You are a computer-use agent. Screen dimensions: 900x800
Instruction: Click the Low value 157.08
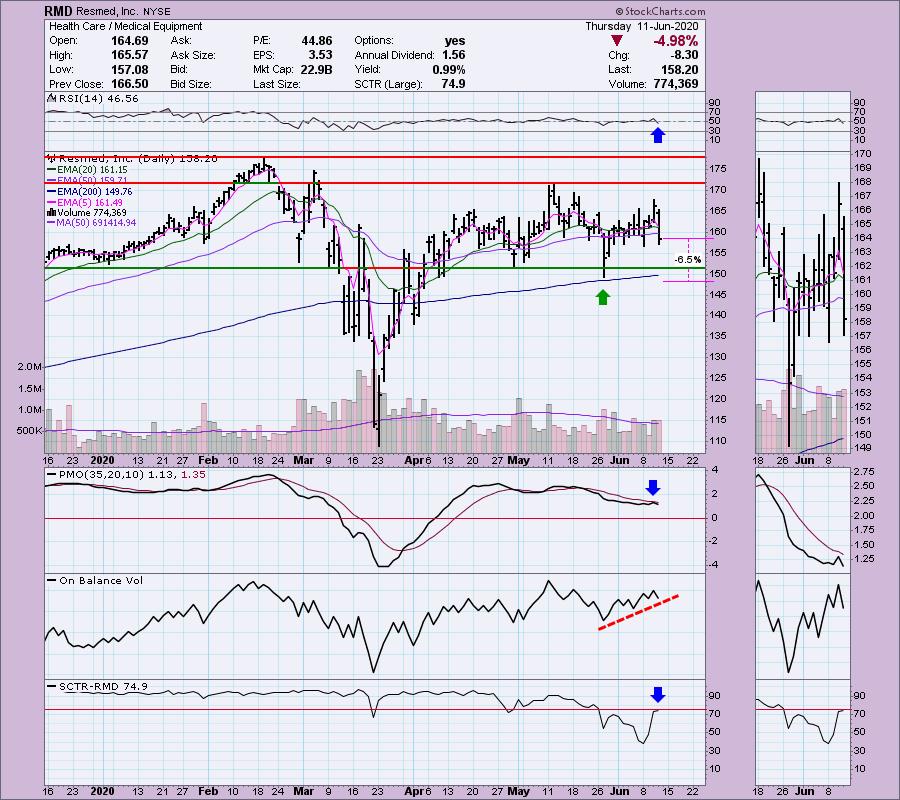click(x=129, y=69)
